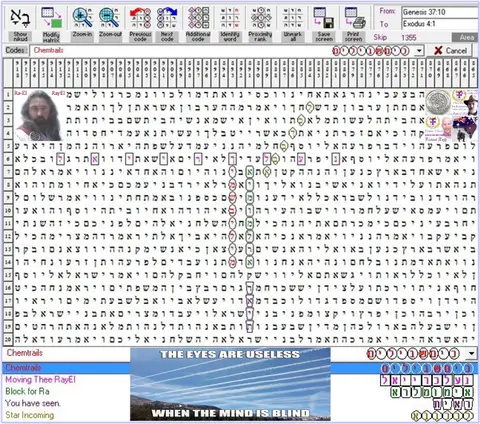Click the From field Genesis 37:10

pos(440,12)
